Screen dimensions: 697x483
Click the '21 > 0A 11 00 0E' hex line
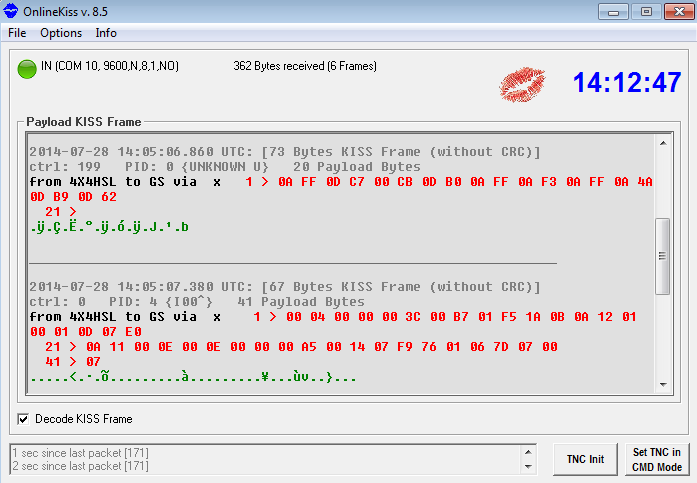click(x=301, y=347)
